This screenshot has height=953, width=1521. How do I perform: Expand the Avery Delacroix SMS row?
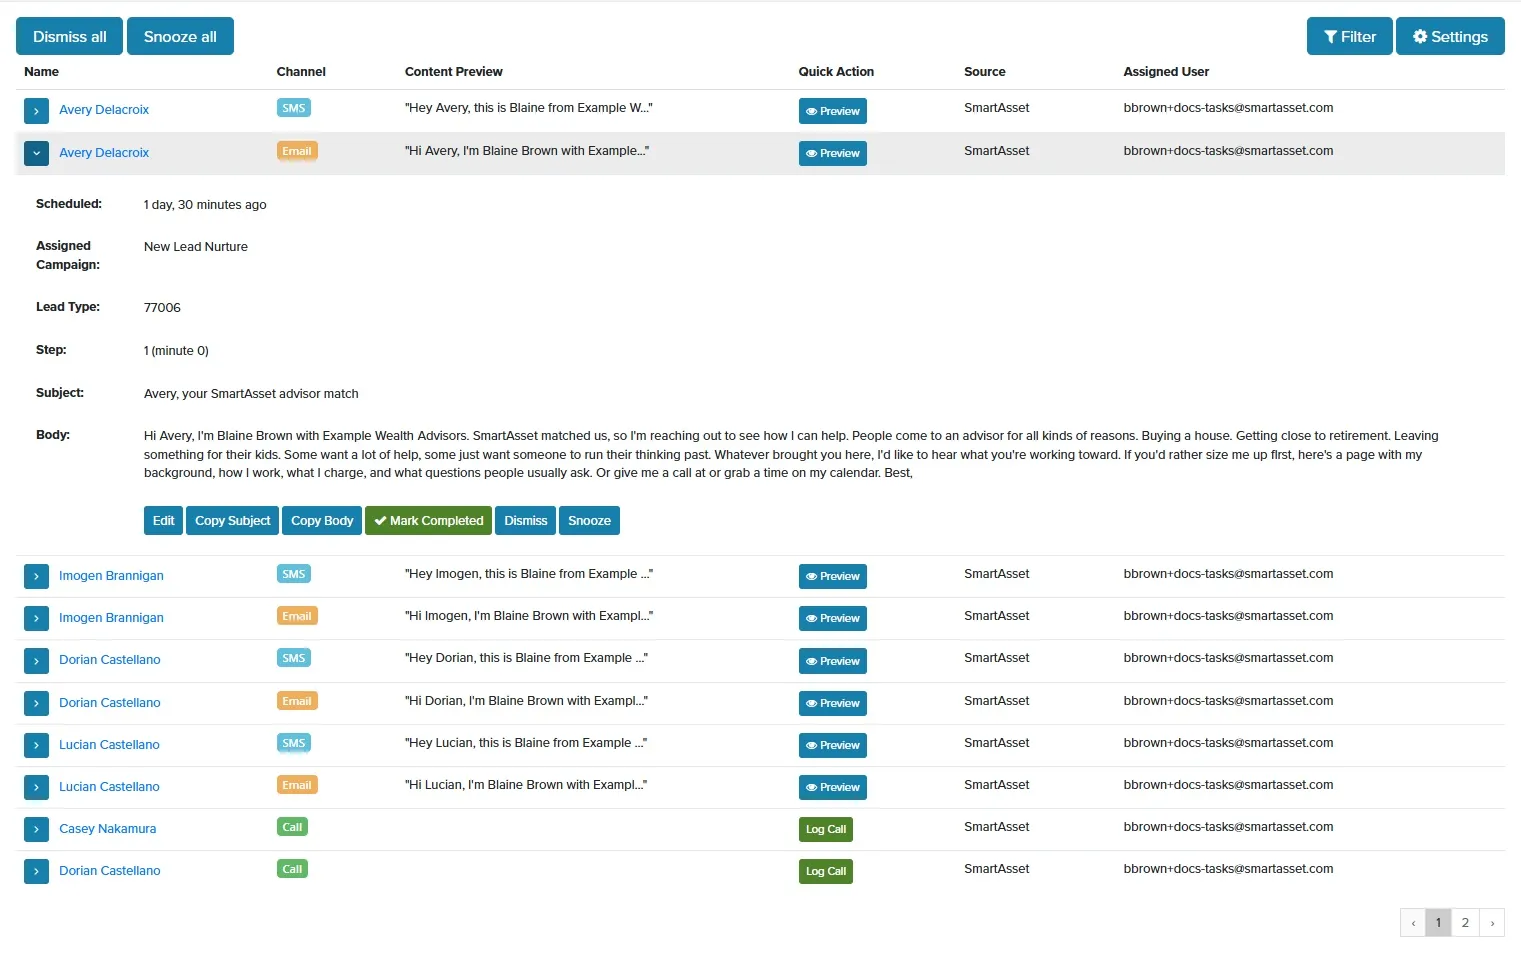click(36, 110)
